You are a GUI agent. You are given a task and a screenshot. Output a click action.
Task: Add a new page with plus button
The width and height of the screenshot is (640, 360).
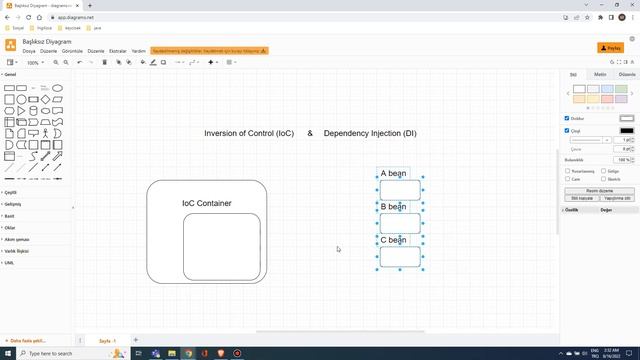(x=136, y=340)
